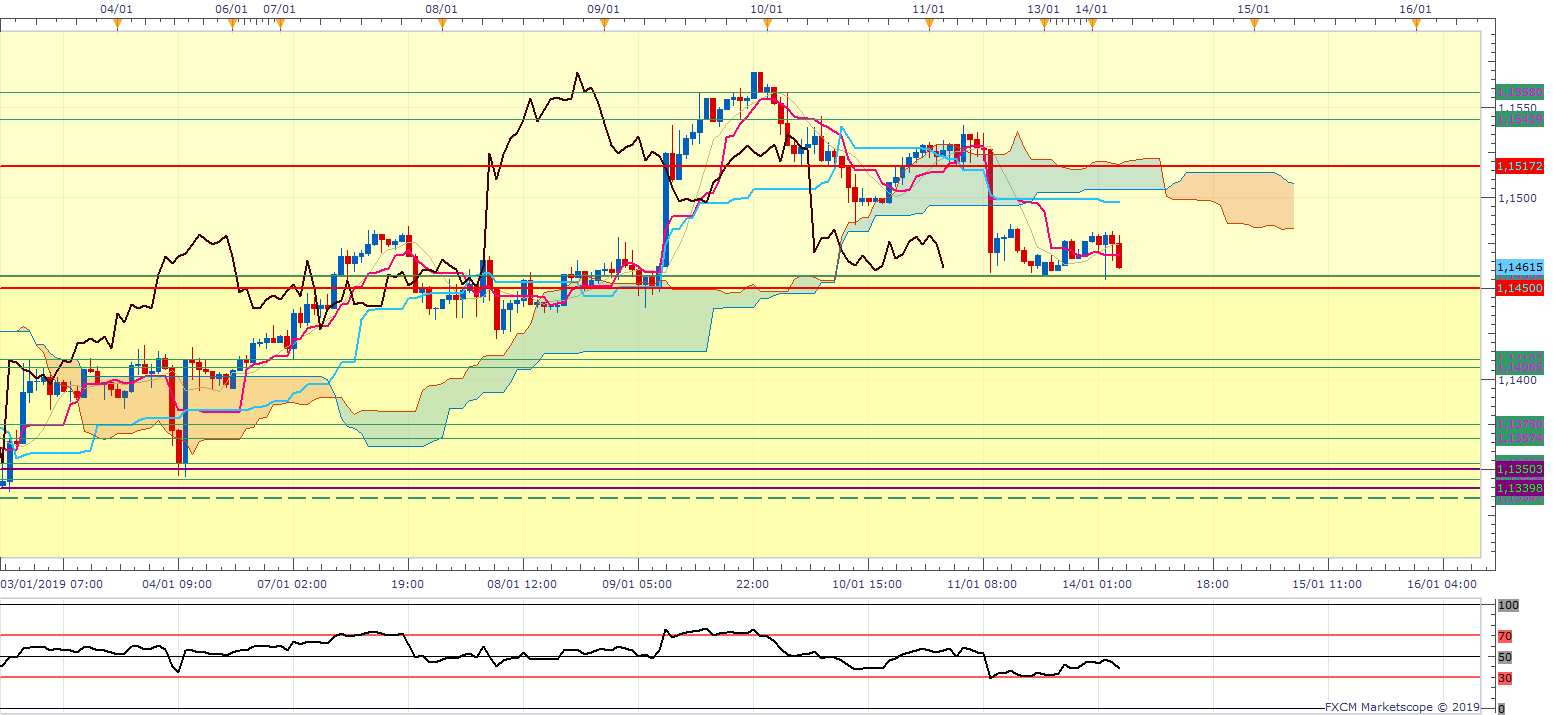This screenshot has height=715, width=1553.
Task: Select the 10/01 orange marker at top
Action: coord(766,26)
